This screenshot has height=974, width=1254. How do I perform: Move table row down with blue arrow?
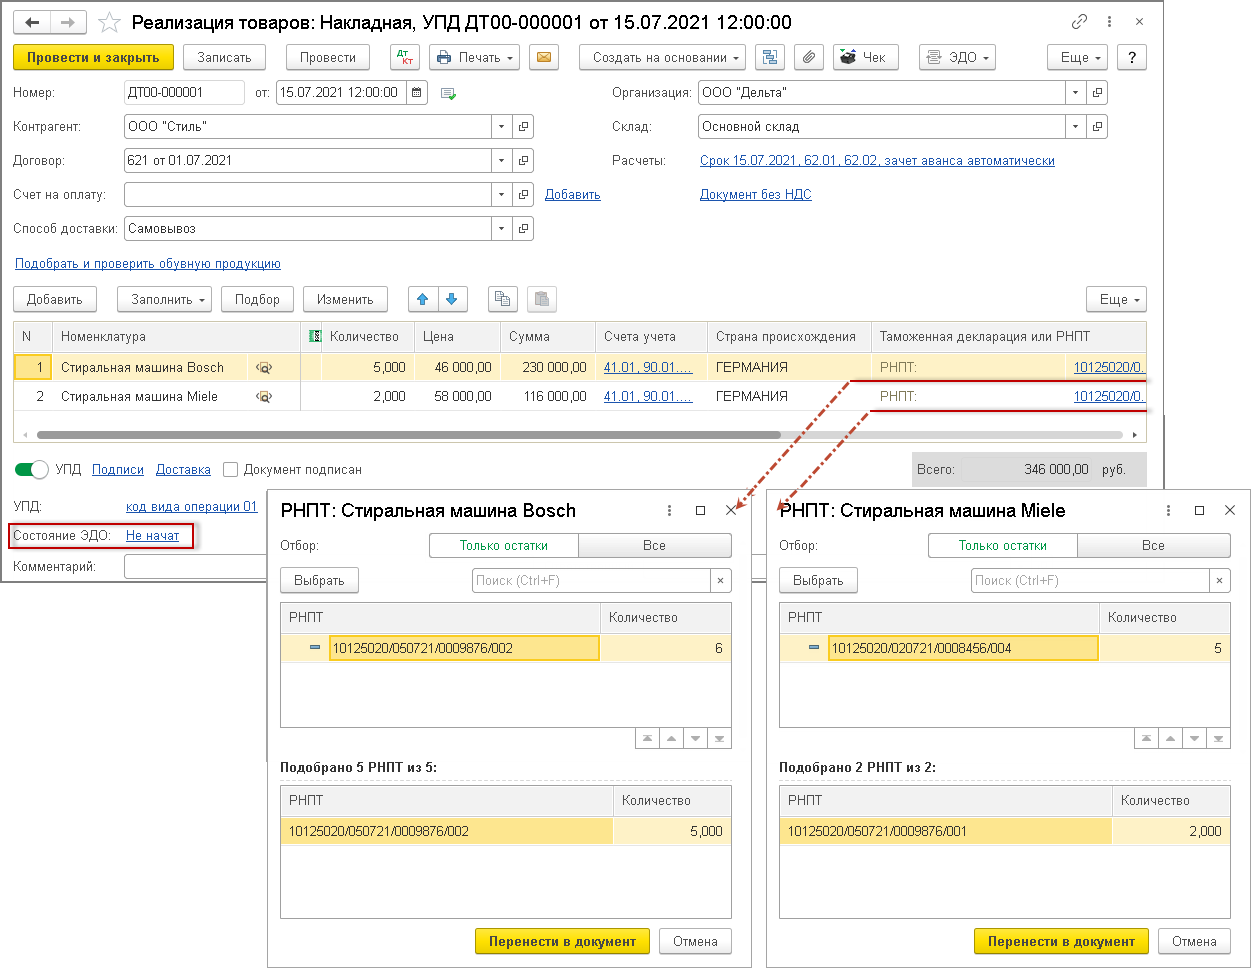click(x=452, y=299)
